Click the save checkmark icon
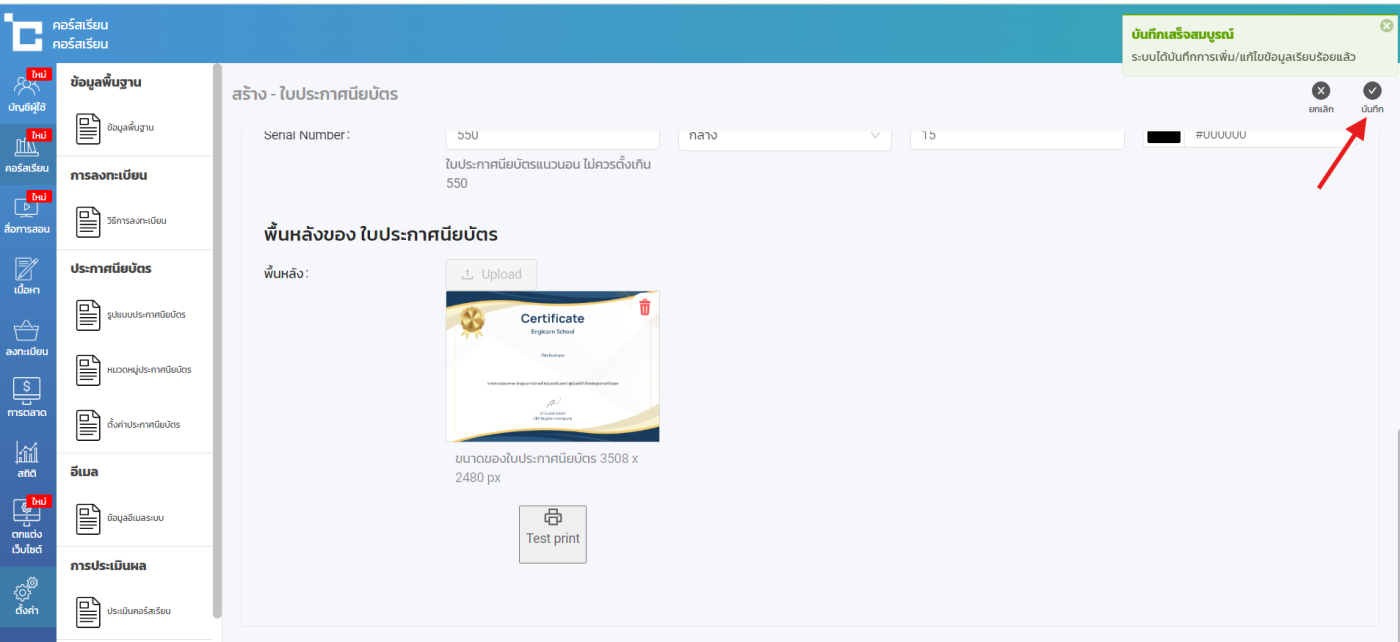Image resolution: width=1400 pixels, height=642 pixels. 1372,91
